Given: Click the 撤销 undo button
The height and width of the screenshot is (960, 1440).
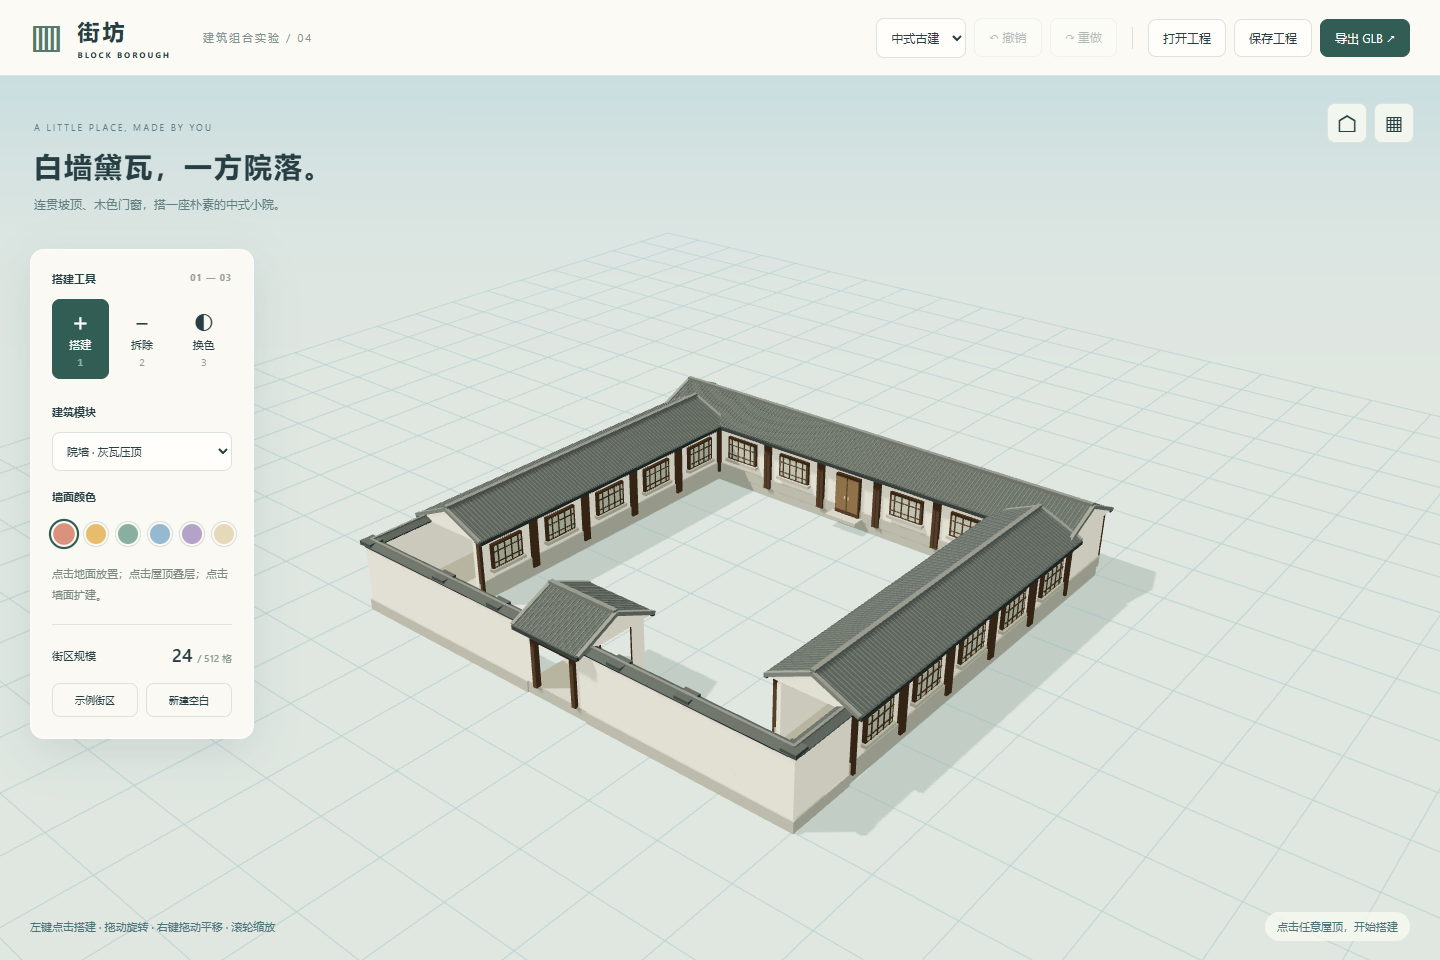Looking at the screenshot, I should tap(1008, 38).
